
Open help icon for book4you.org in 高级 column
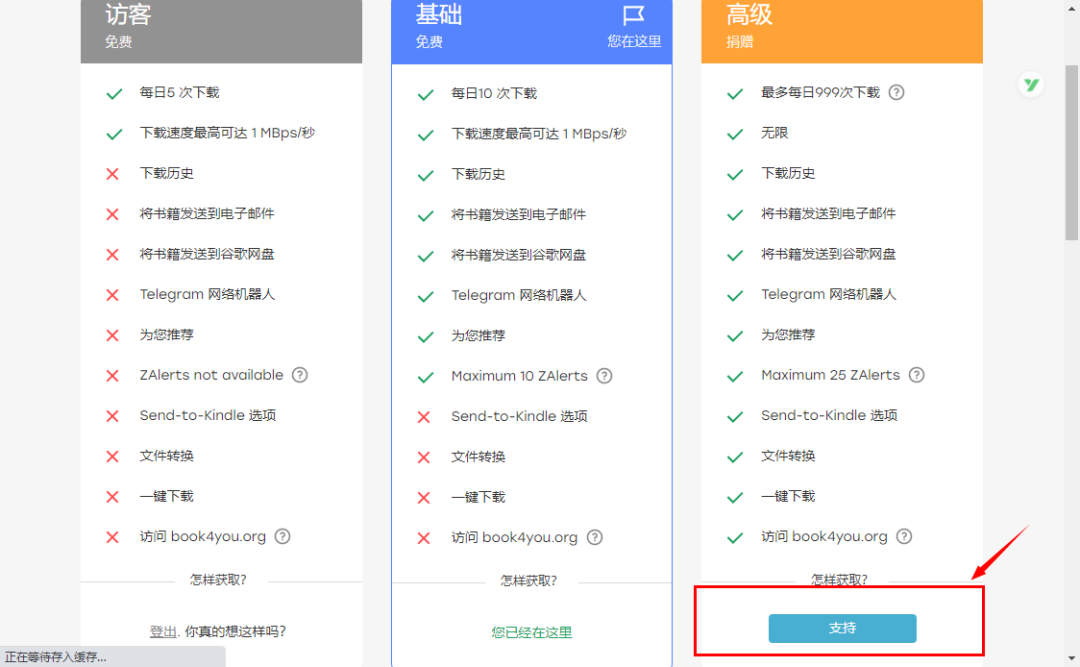(x=904, y=536)
